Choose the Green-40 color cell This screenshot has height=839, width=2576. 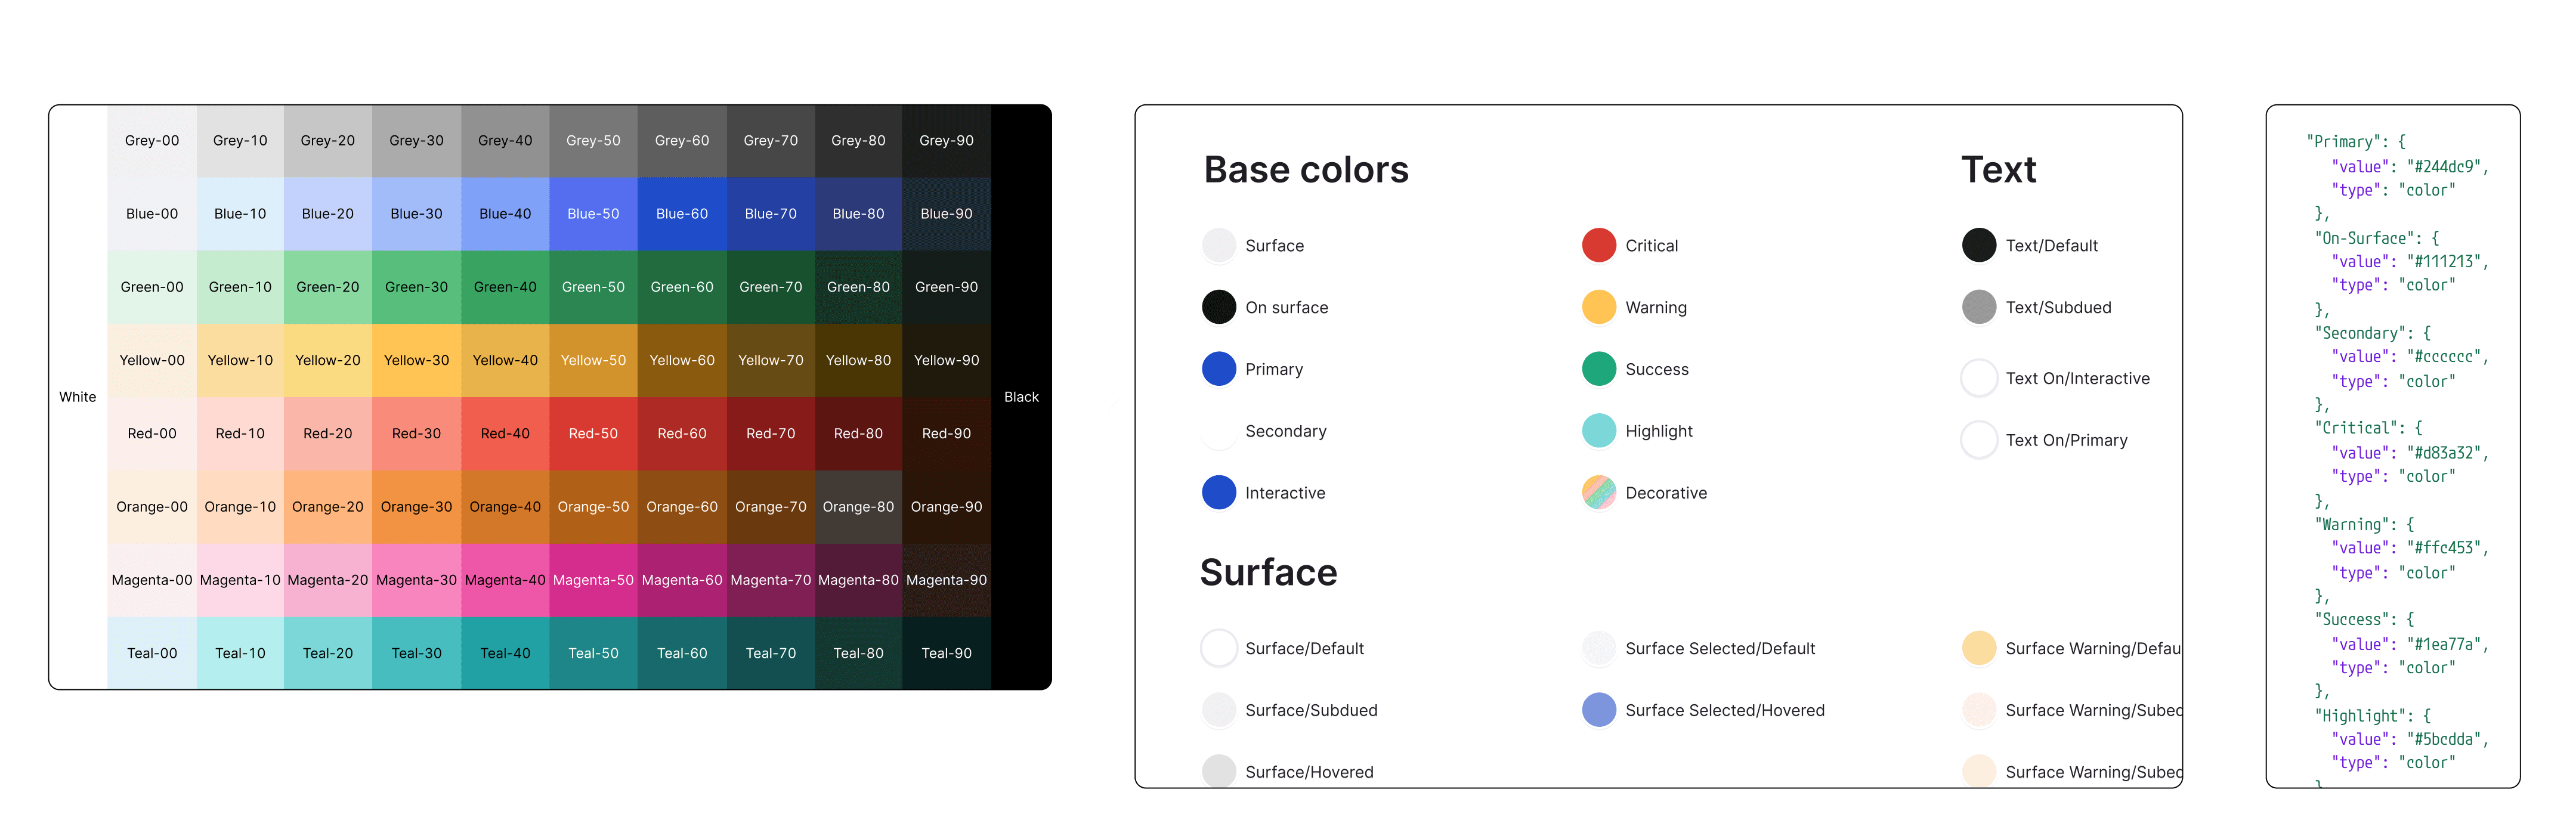(505, 287)
